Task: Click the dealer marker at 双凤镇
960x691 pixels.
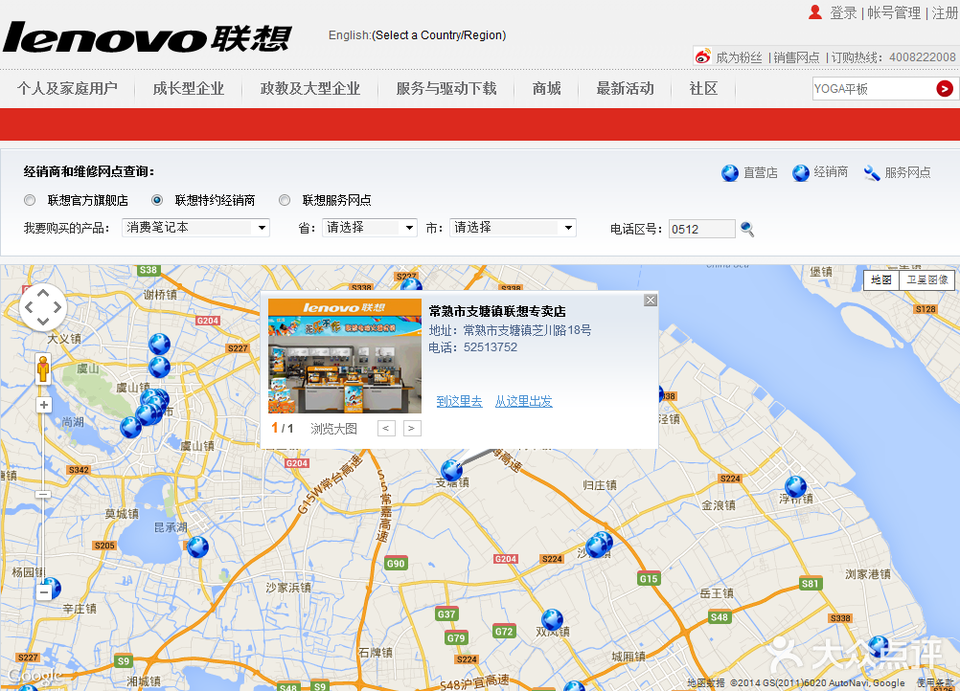Action: tap(552, 619)
